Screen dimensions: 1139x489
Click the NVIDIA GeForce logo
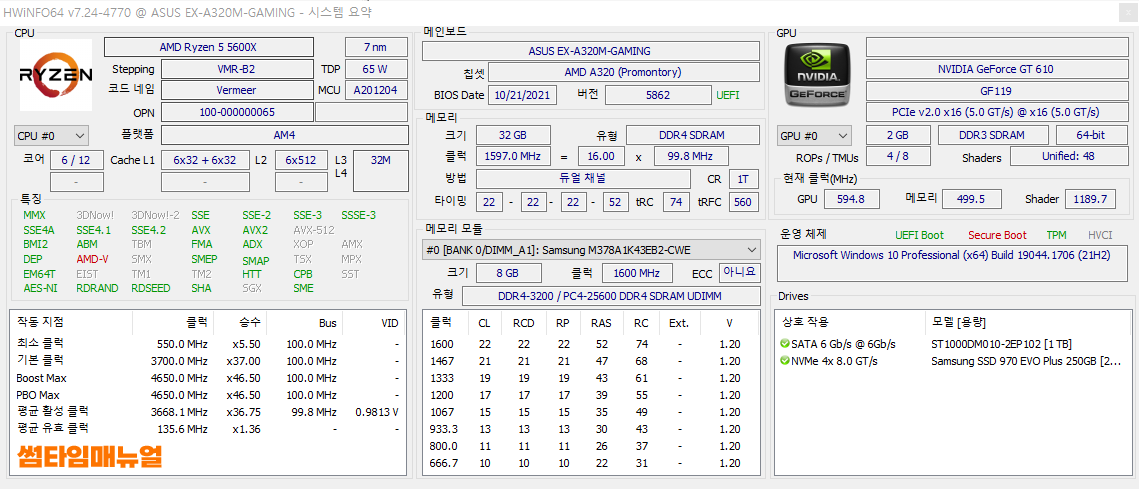click(x=816, y=76)
